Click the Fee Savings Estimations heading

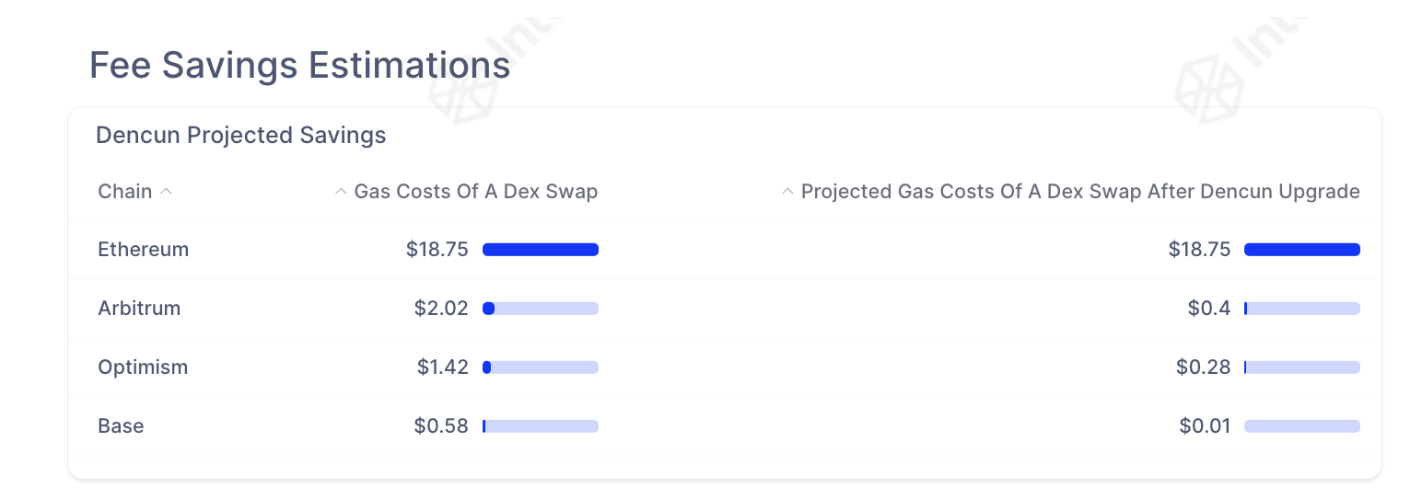point(300,66)
